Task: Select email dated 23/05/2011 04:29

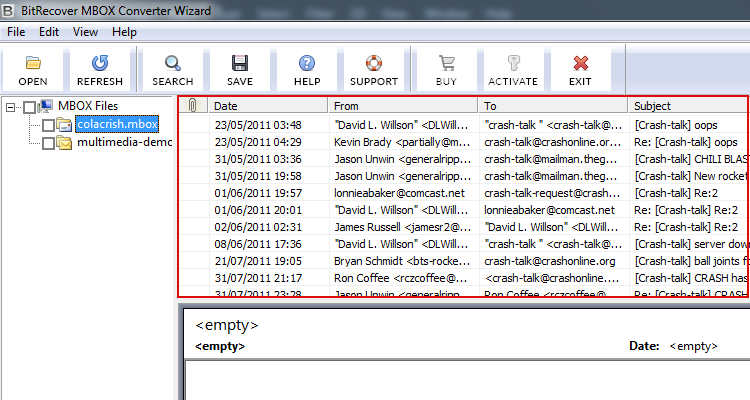Action: pyautogui.click(x=463, y=142)
